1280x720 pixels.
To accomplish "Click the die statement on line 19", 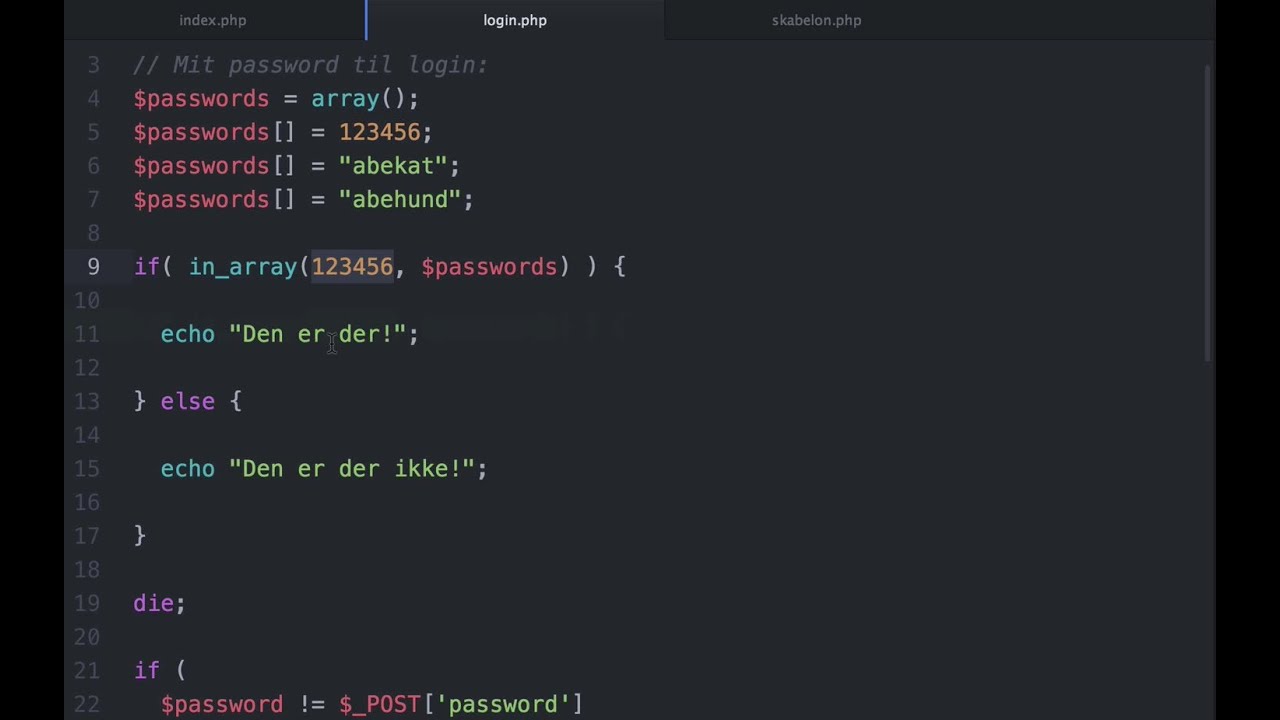I will tap(155, 602).
